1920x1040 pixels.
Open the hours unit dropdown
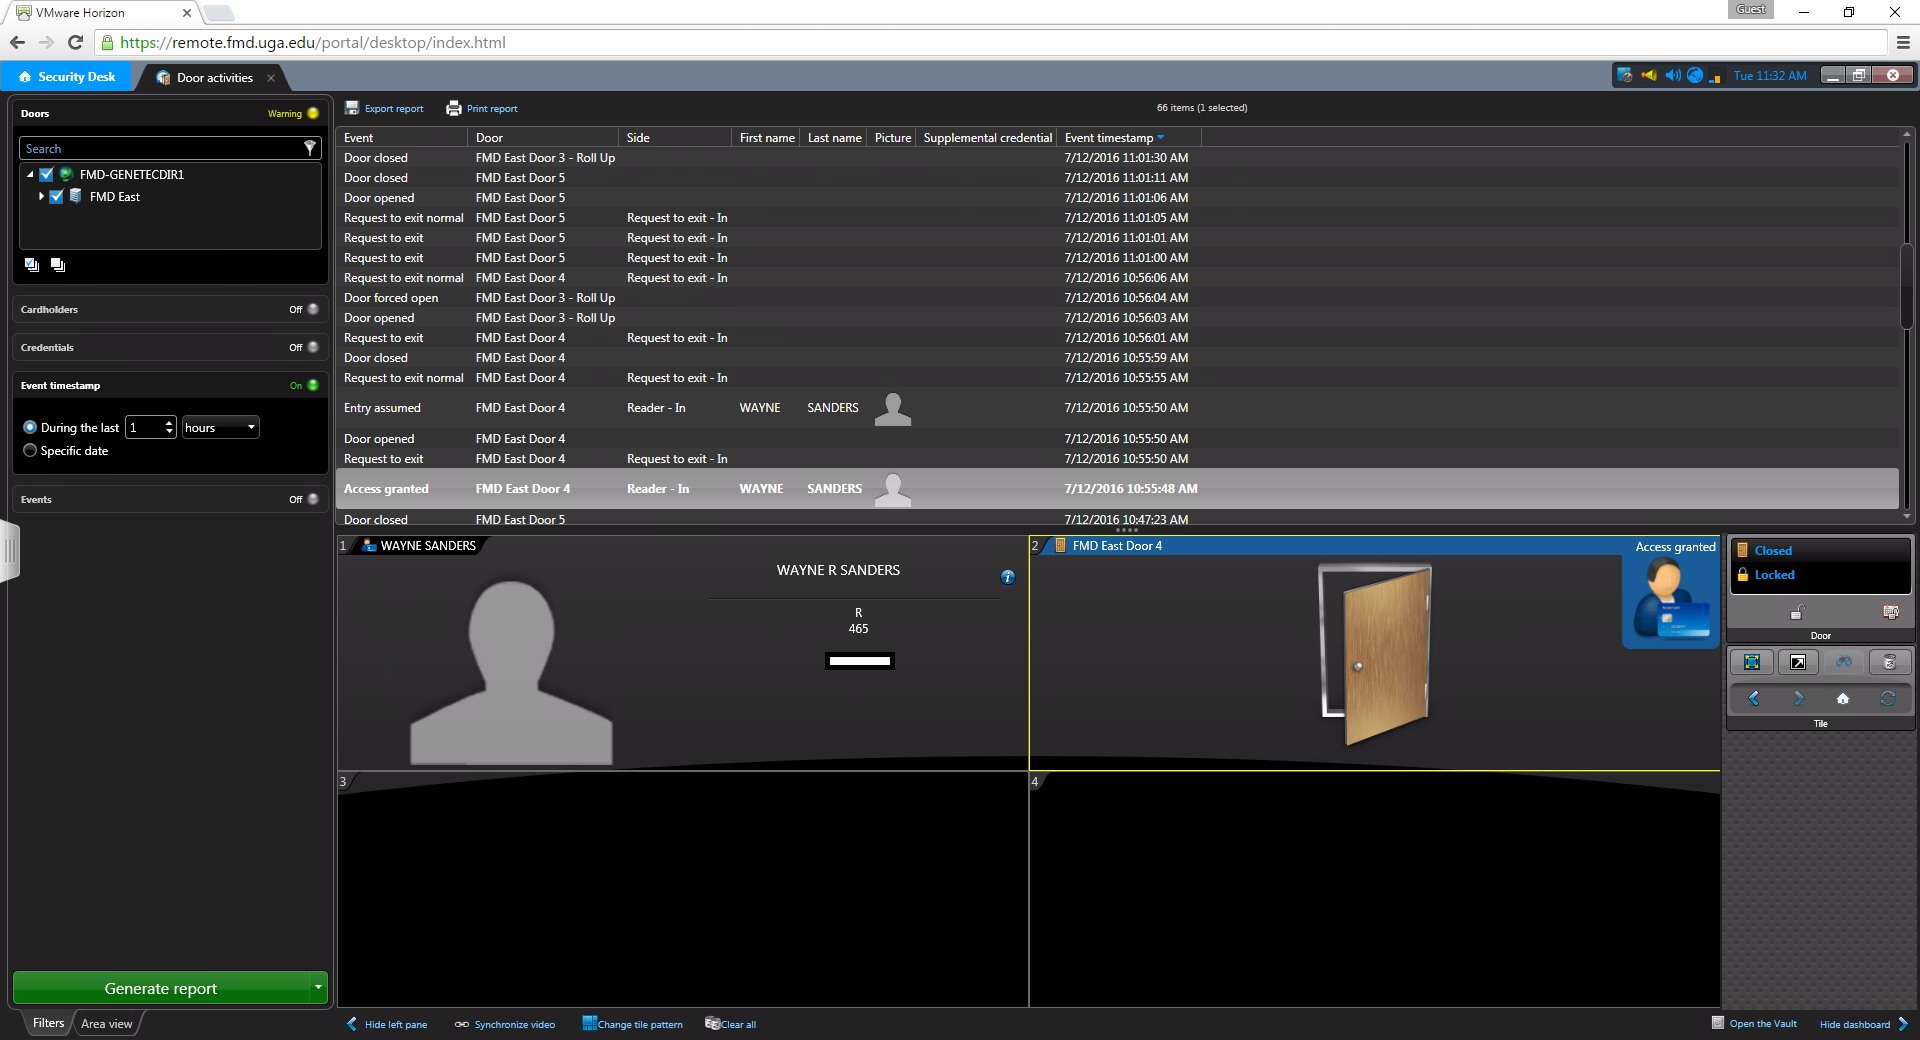(220, 428)
